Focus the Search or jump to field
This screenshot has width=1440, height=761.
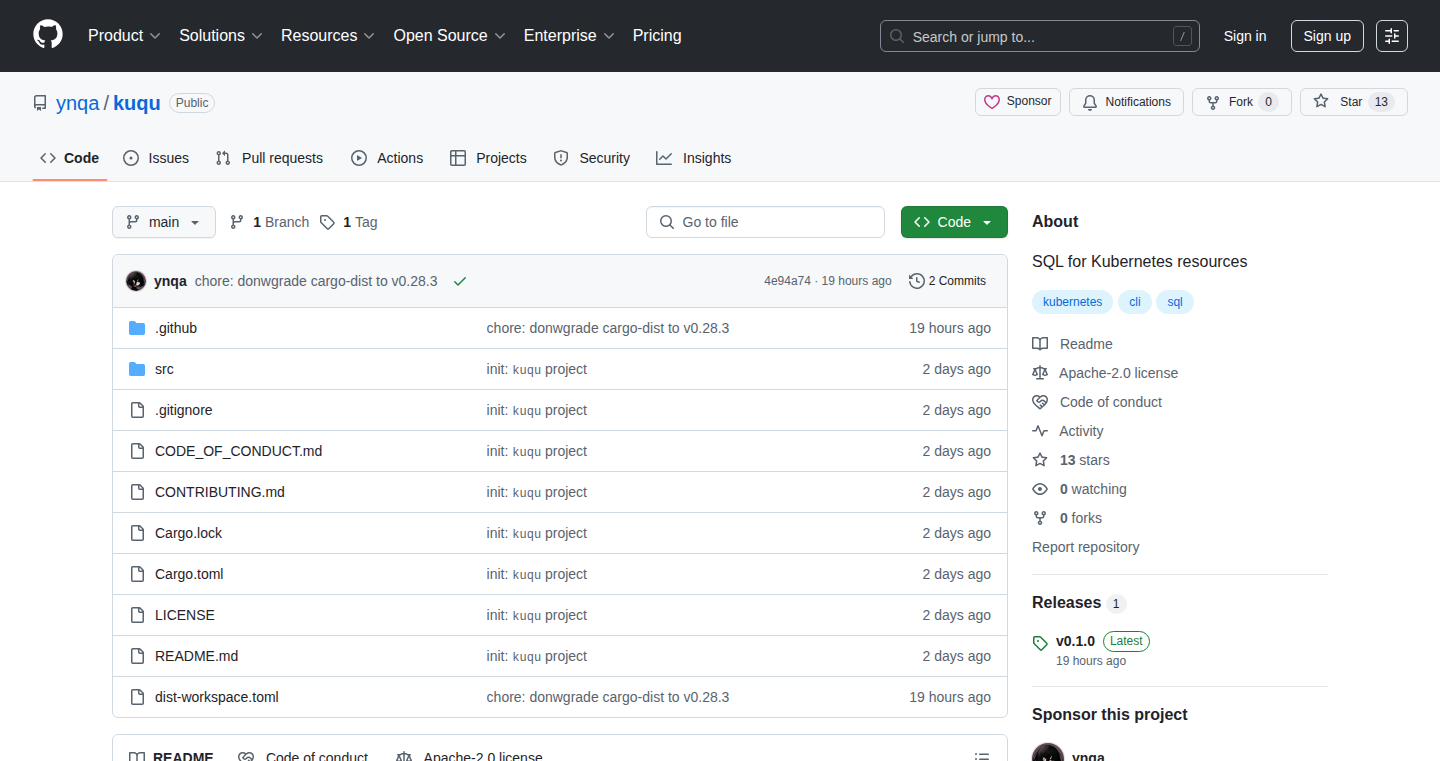[1040, 36]
